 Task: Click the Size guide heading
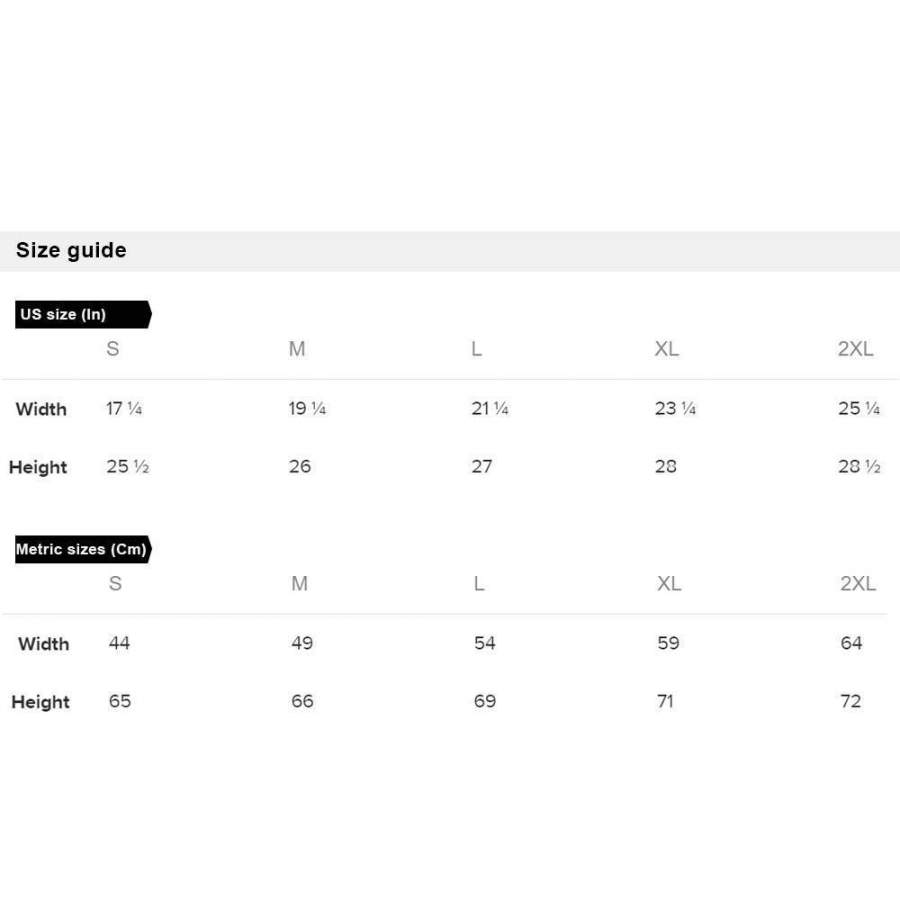[71, 250]
